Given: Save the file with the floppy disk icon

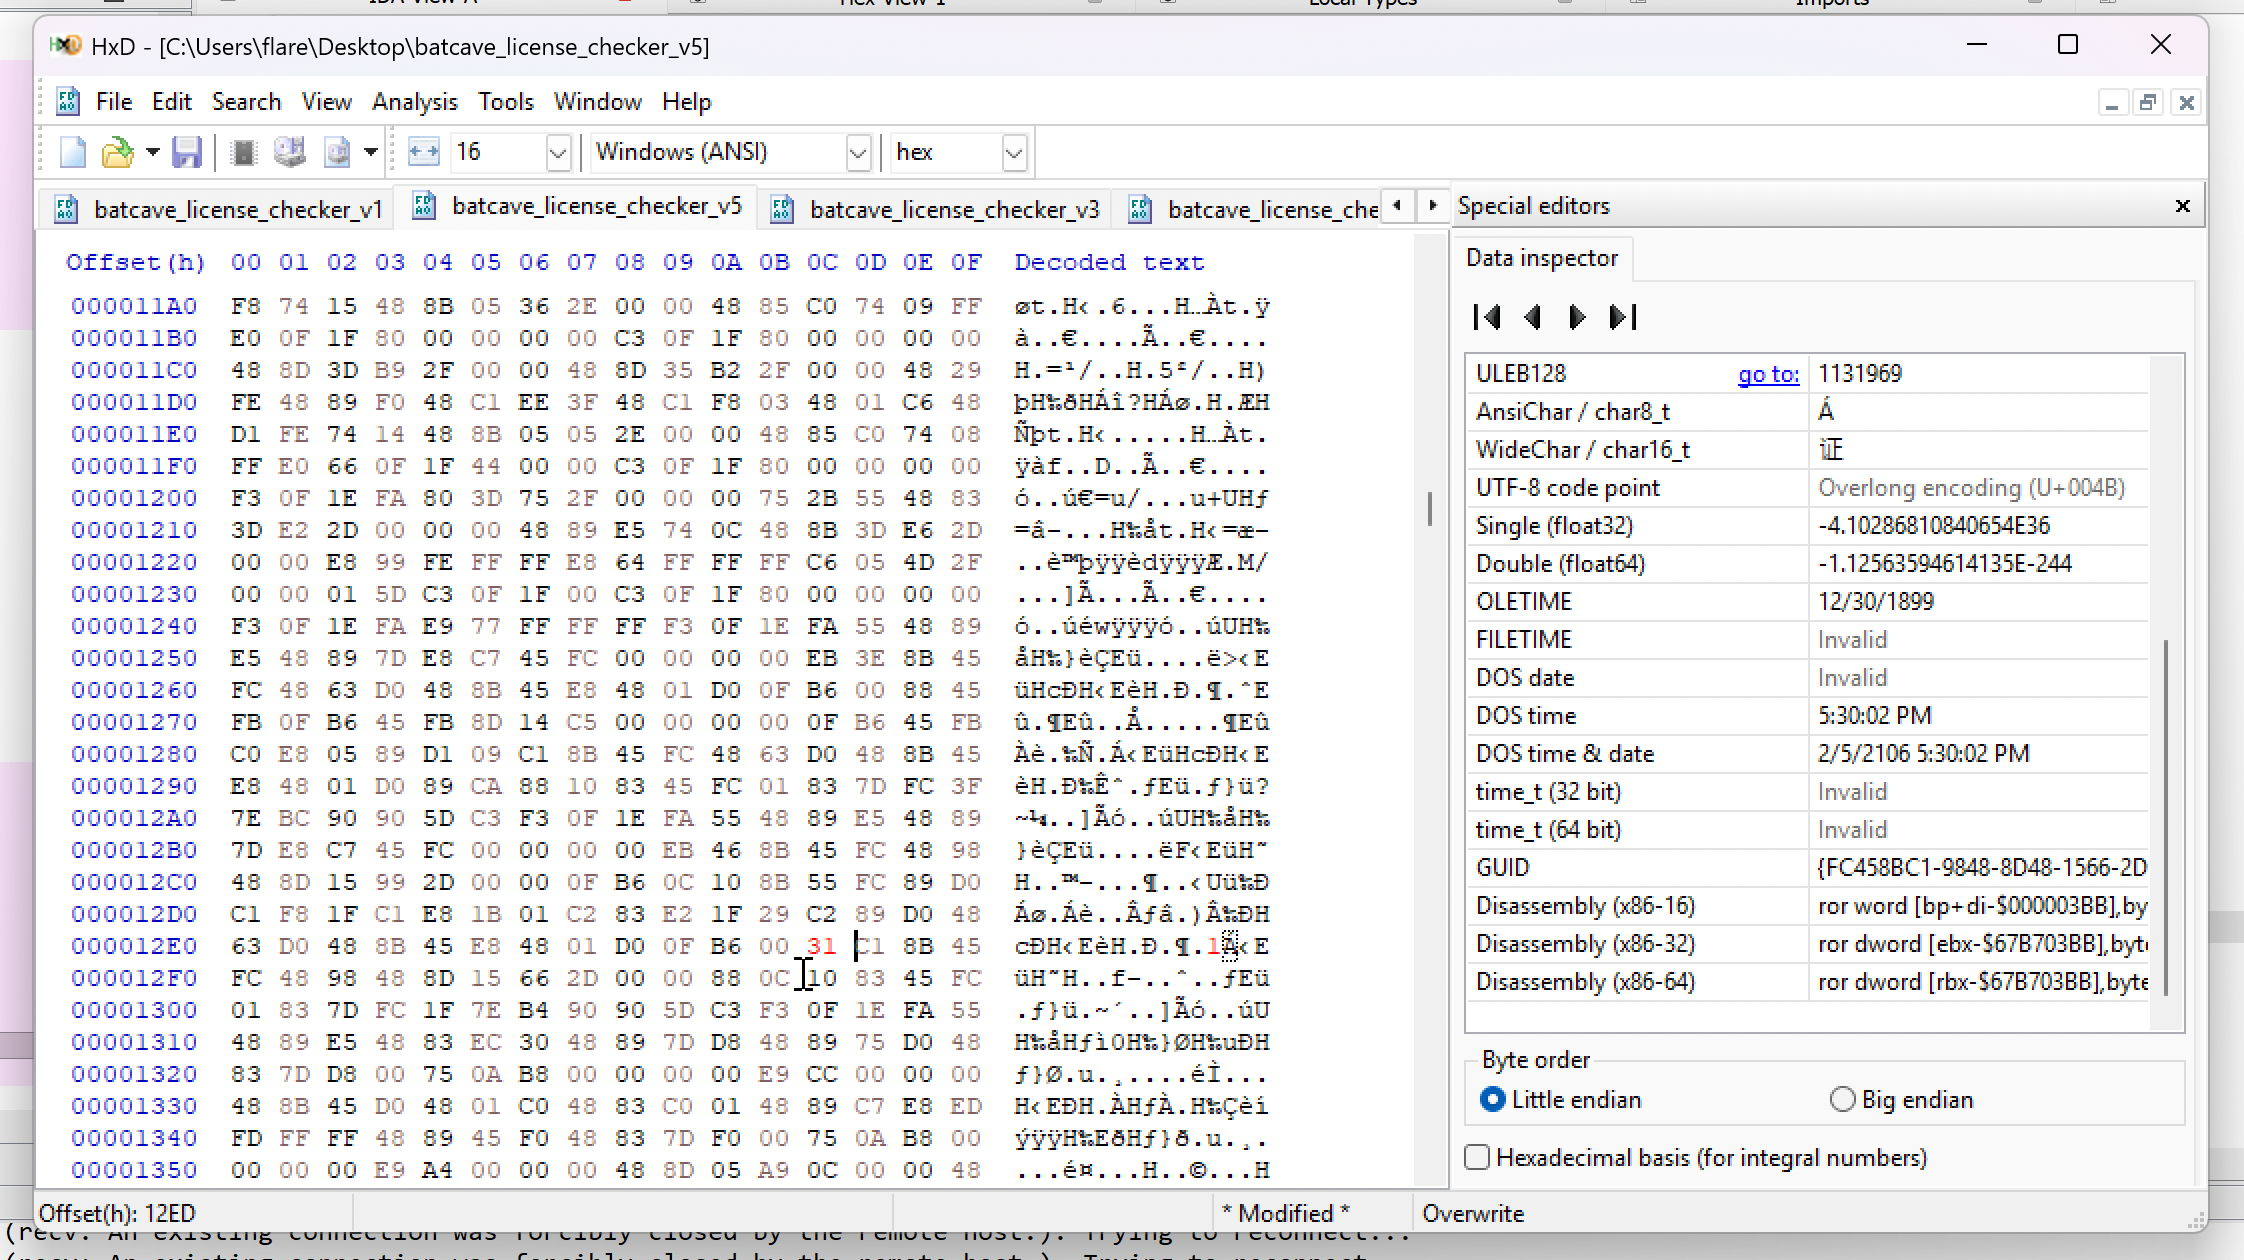Looking at the screenshot, I should [x=187, y=153].
